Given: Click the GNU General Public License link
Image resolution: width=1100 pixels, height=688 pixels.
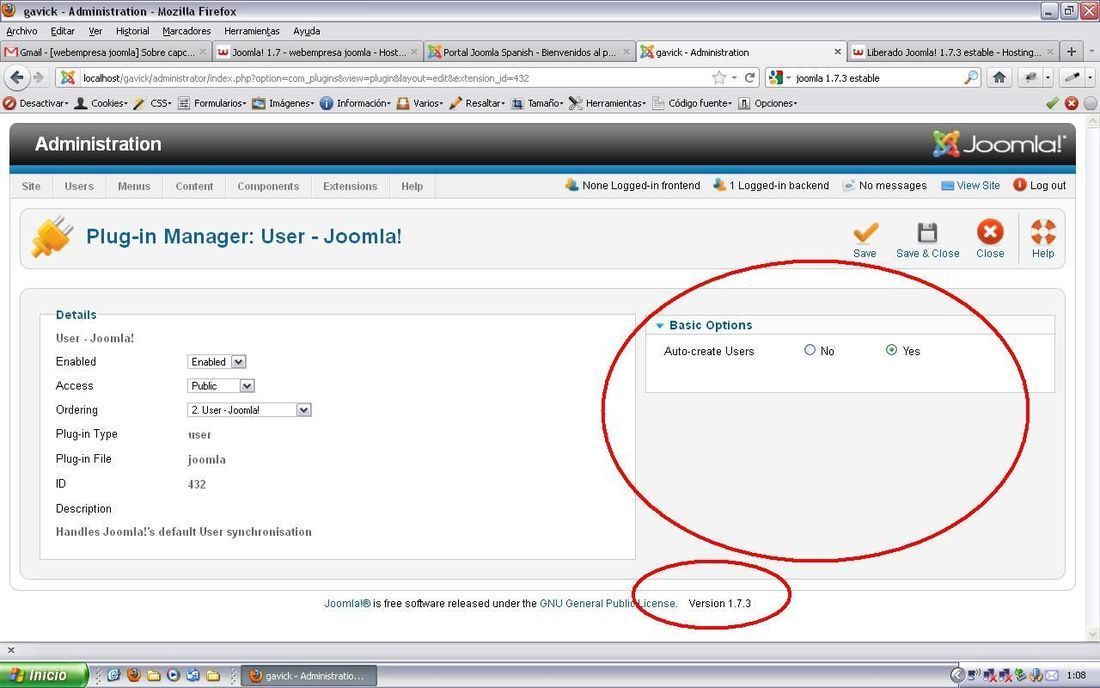Looking at the screenshot, I should click(x=608, y=603).
